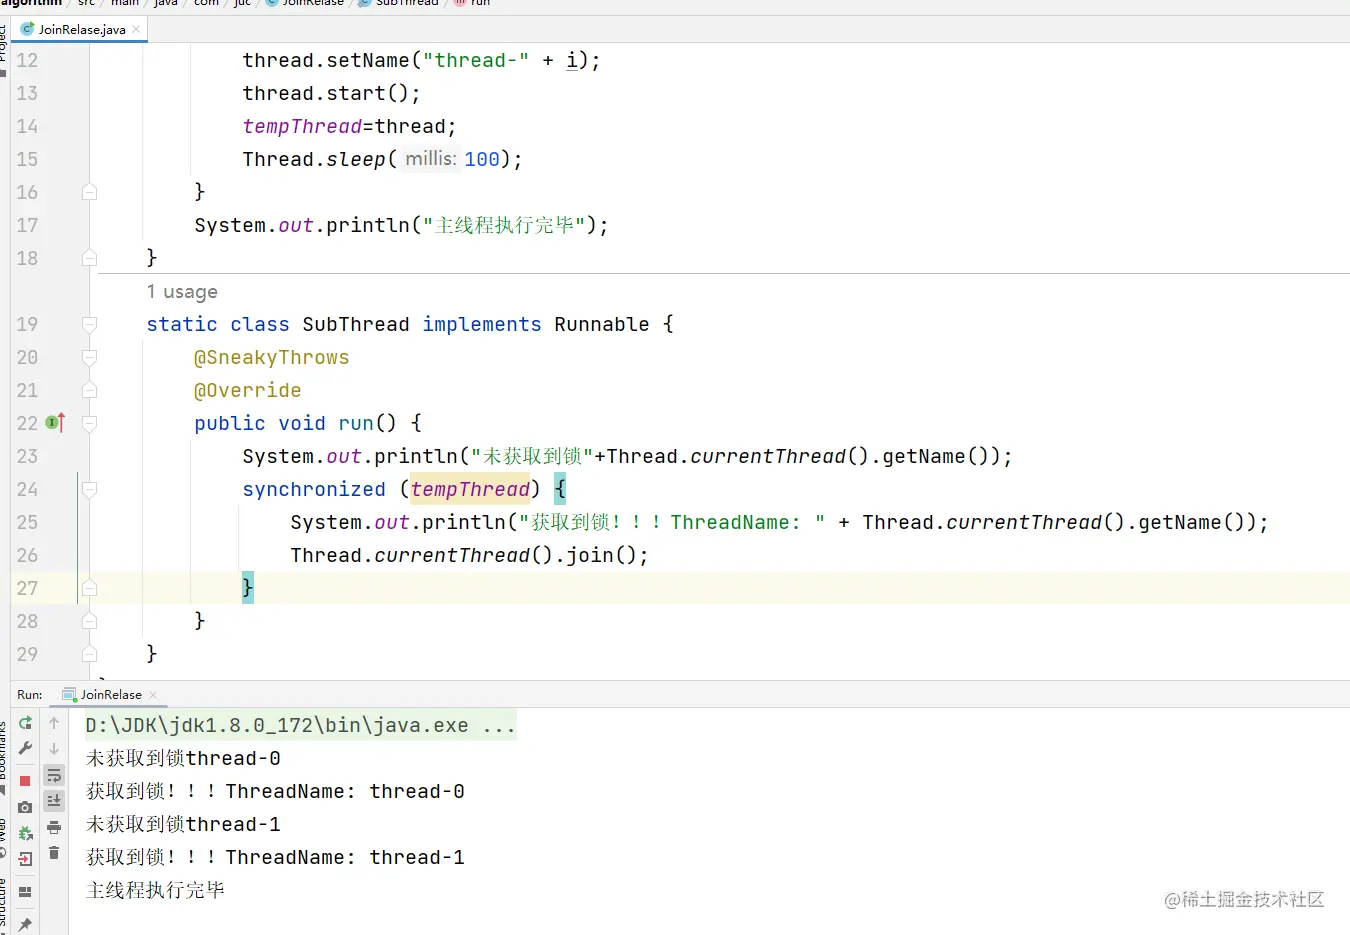Click the fold end marker on line 29

pyautogui.click(x=89, y=654)
